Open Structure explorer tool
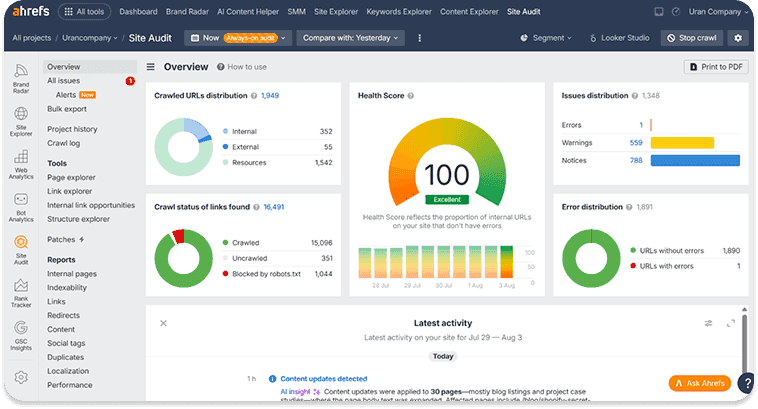This screenshot has width=758, height=409. (x=78, y=219)
